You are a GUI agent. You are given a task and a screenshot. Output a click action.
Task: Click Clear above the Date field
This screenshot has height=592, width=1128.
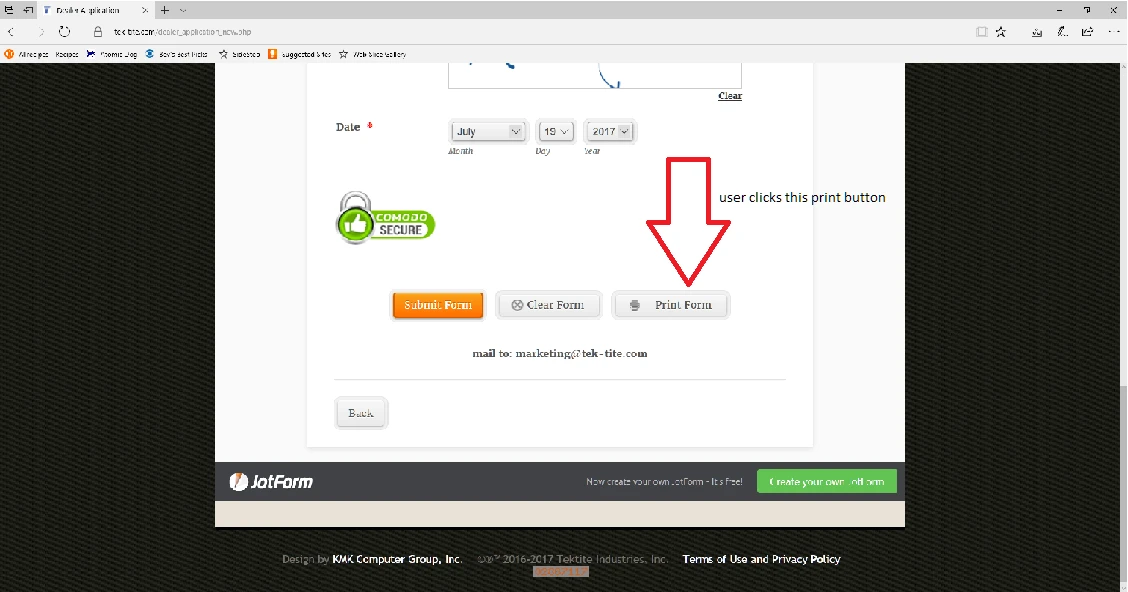[729, 95]
